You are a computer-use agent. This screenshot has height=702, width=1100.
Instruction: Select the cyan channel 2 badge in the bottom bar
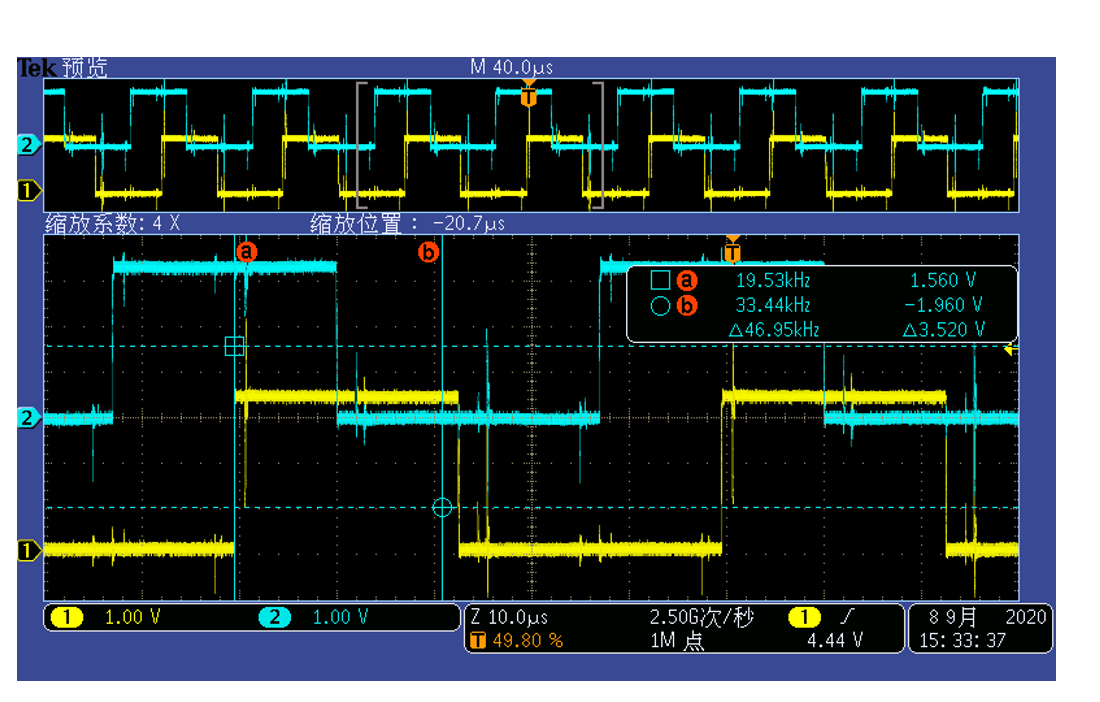pyautogui.click(x=274, y=618)
